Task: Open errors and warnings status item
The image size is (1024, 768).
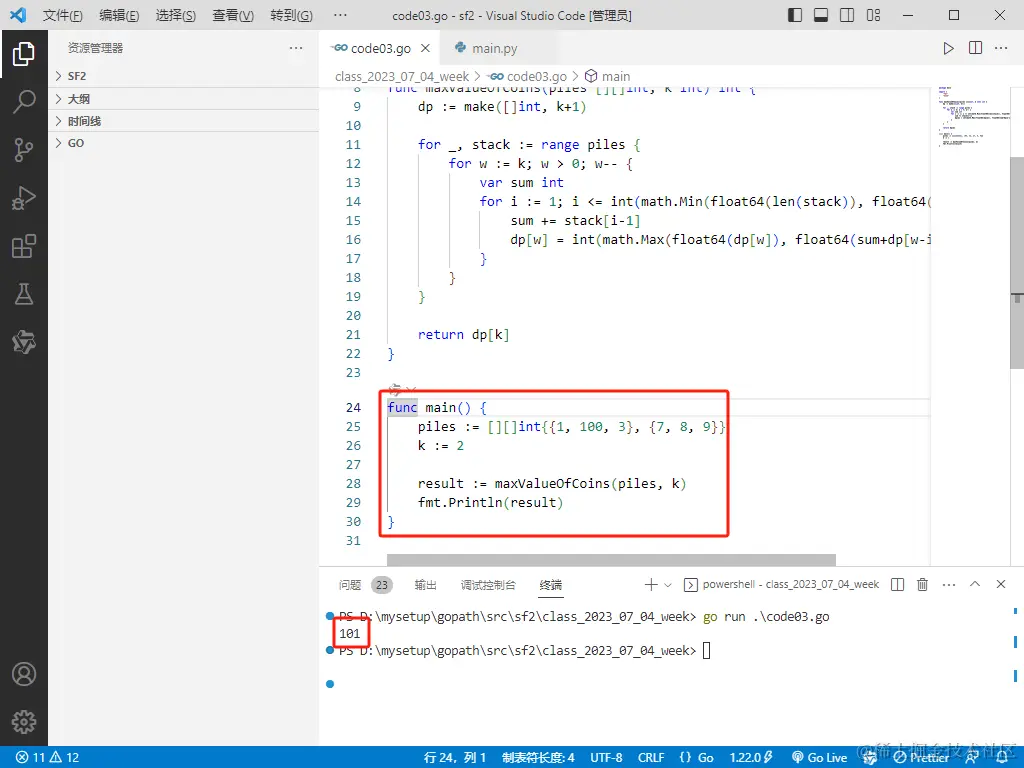Action: (47, 758)
